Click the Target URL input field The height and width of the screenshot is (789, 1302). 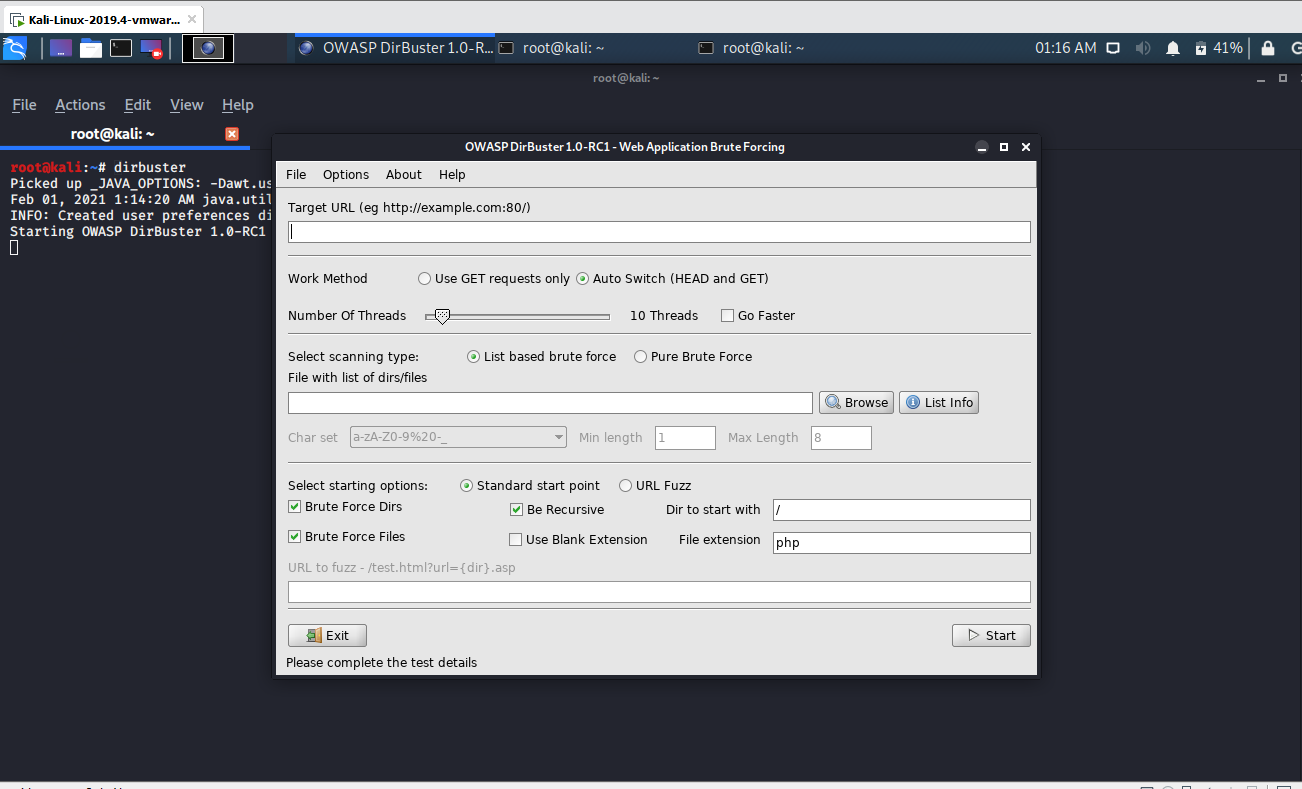659,232
